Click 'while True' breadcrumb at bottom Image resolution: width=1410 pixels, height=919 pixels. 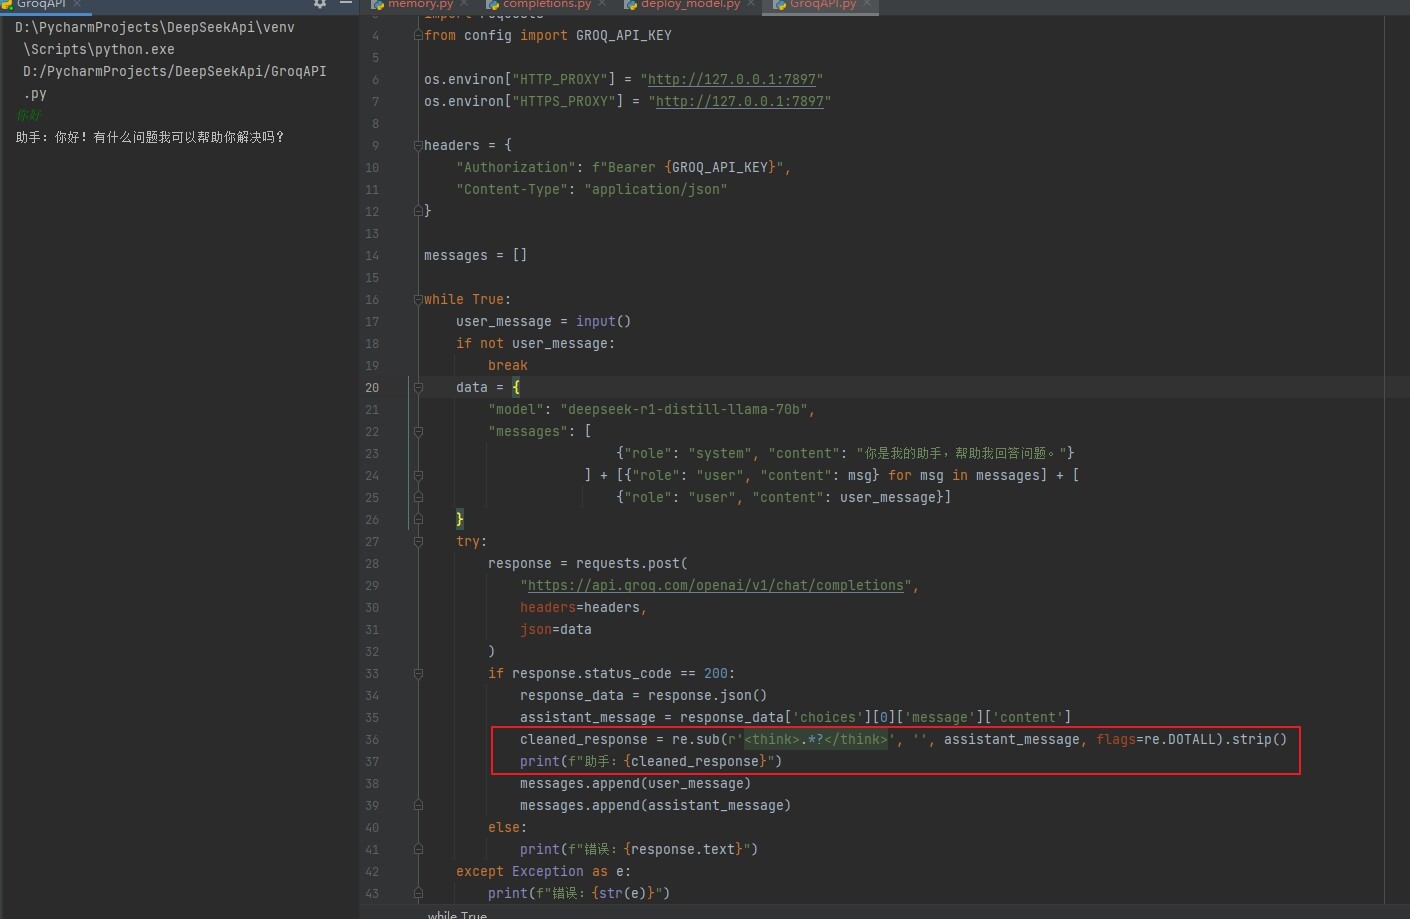coord(457,914)
